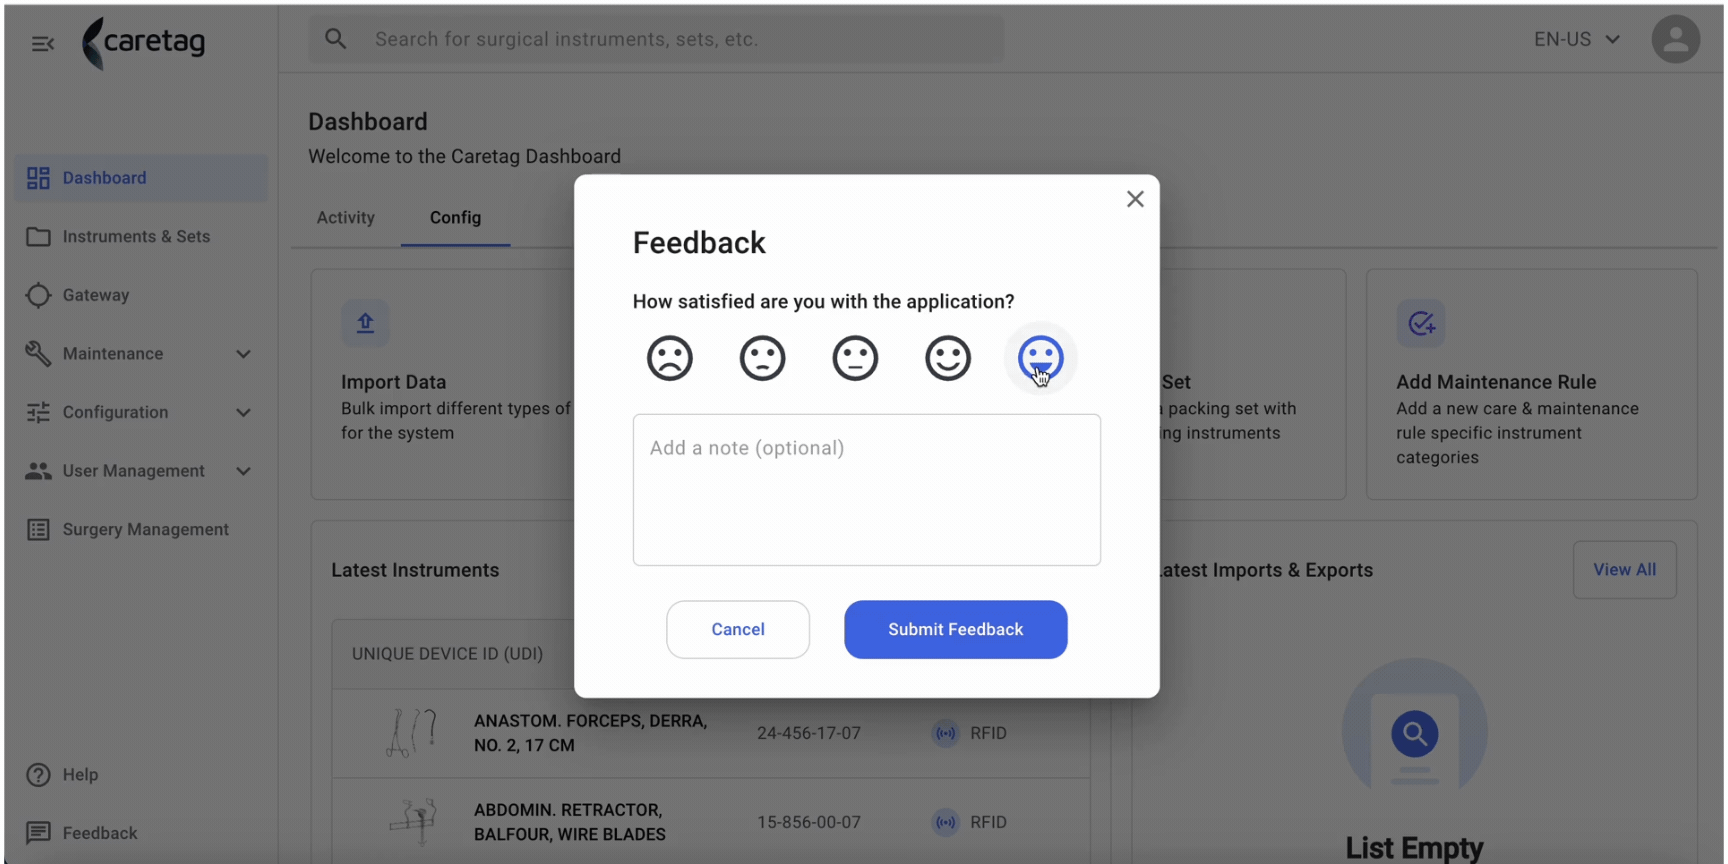Select the very dissatisfied frowning face
This screenshot has height=864, width=1728.
670,358
